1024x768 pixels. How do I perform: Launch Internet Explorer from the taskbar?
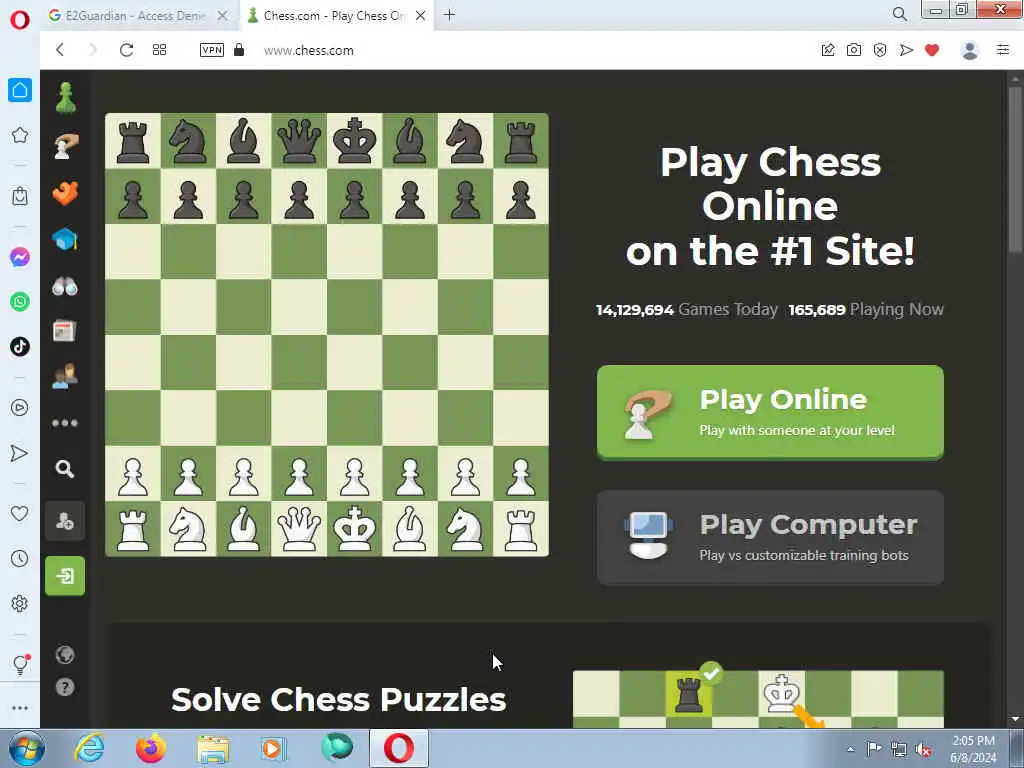pyautogui.click(x=89, y=748)
